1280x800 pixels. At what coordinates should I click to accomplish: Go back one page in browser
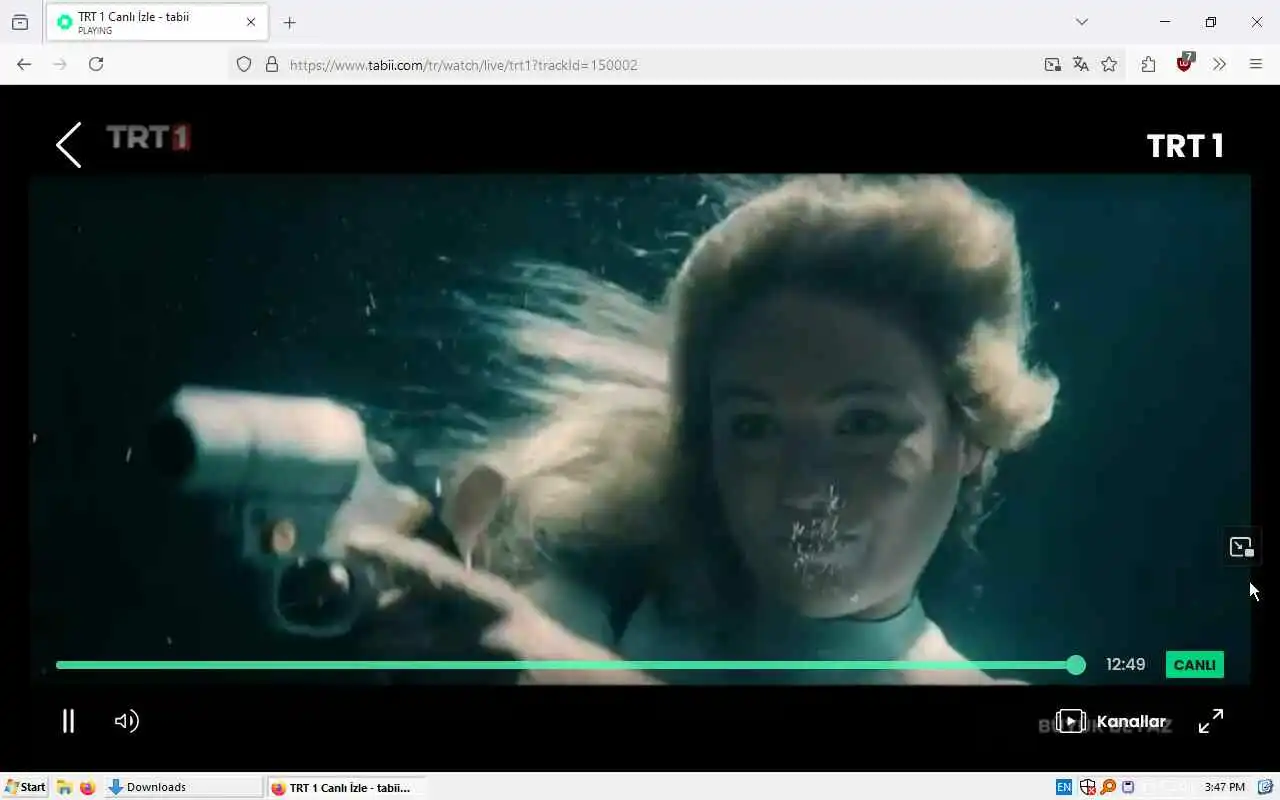pos(24,64)
